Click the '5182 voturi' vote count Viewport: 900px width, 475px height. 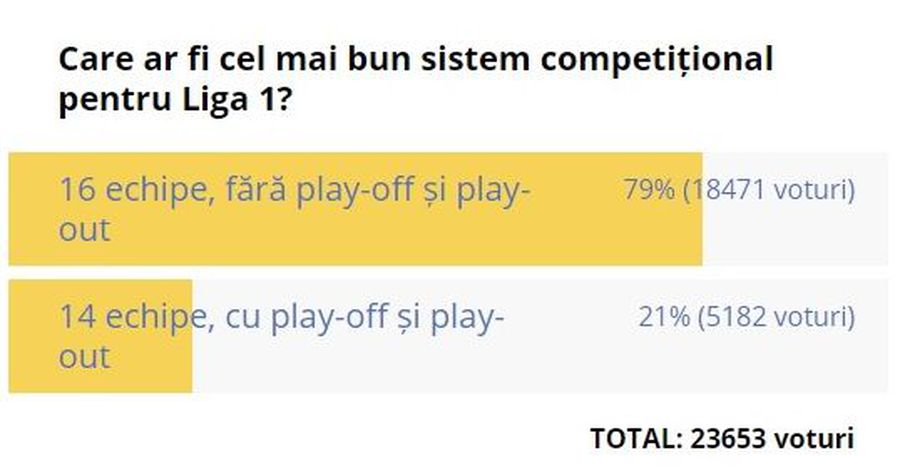tap(777, 317)
